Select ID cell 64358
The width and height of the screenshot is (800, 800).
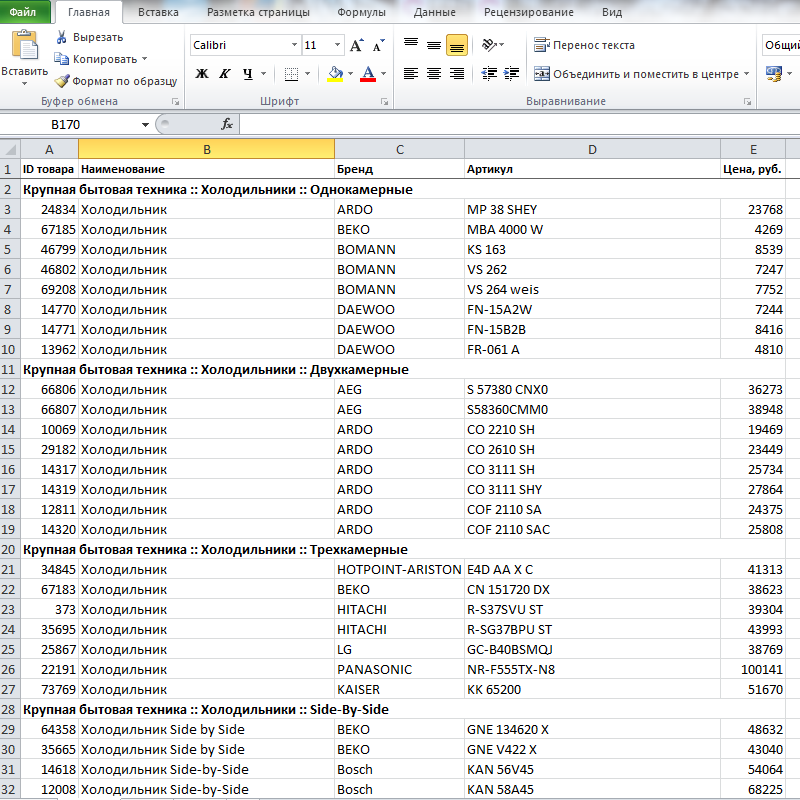point(49,730)
